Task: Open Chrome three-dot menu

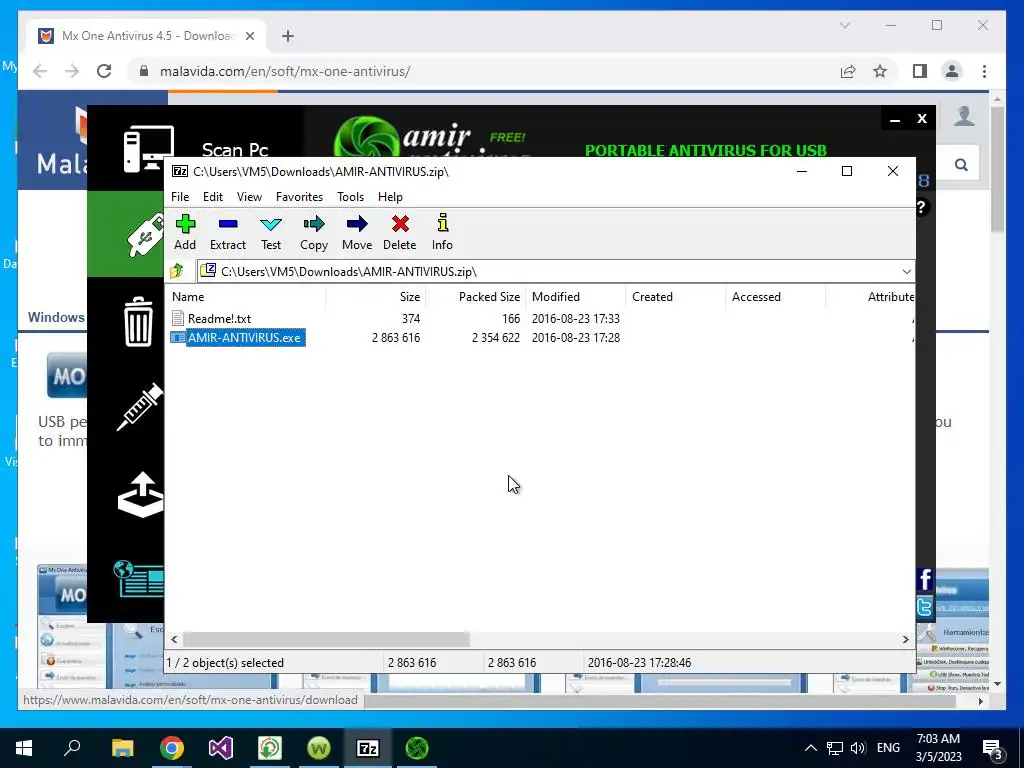Action: tap(984, 71)
